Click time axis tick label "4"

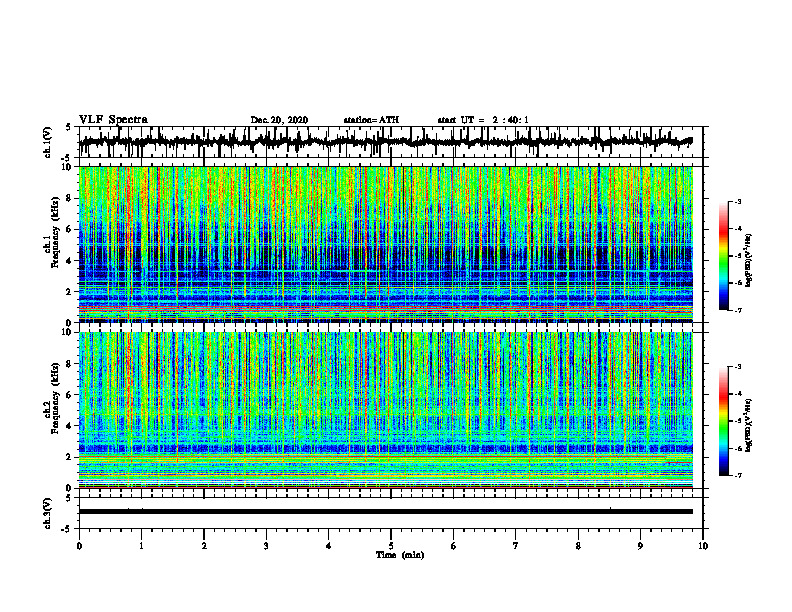coord(329,546)
